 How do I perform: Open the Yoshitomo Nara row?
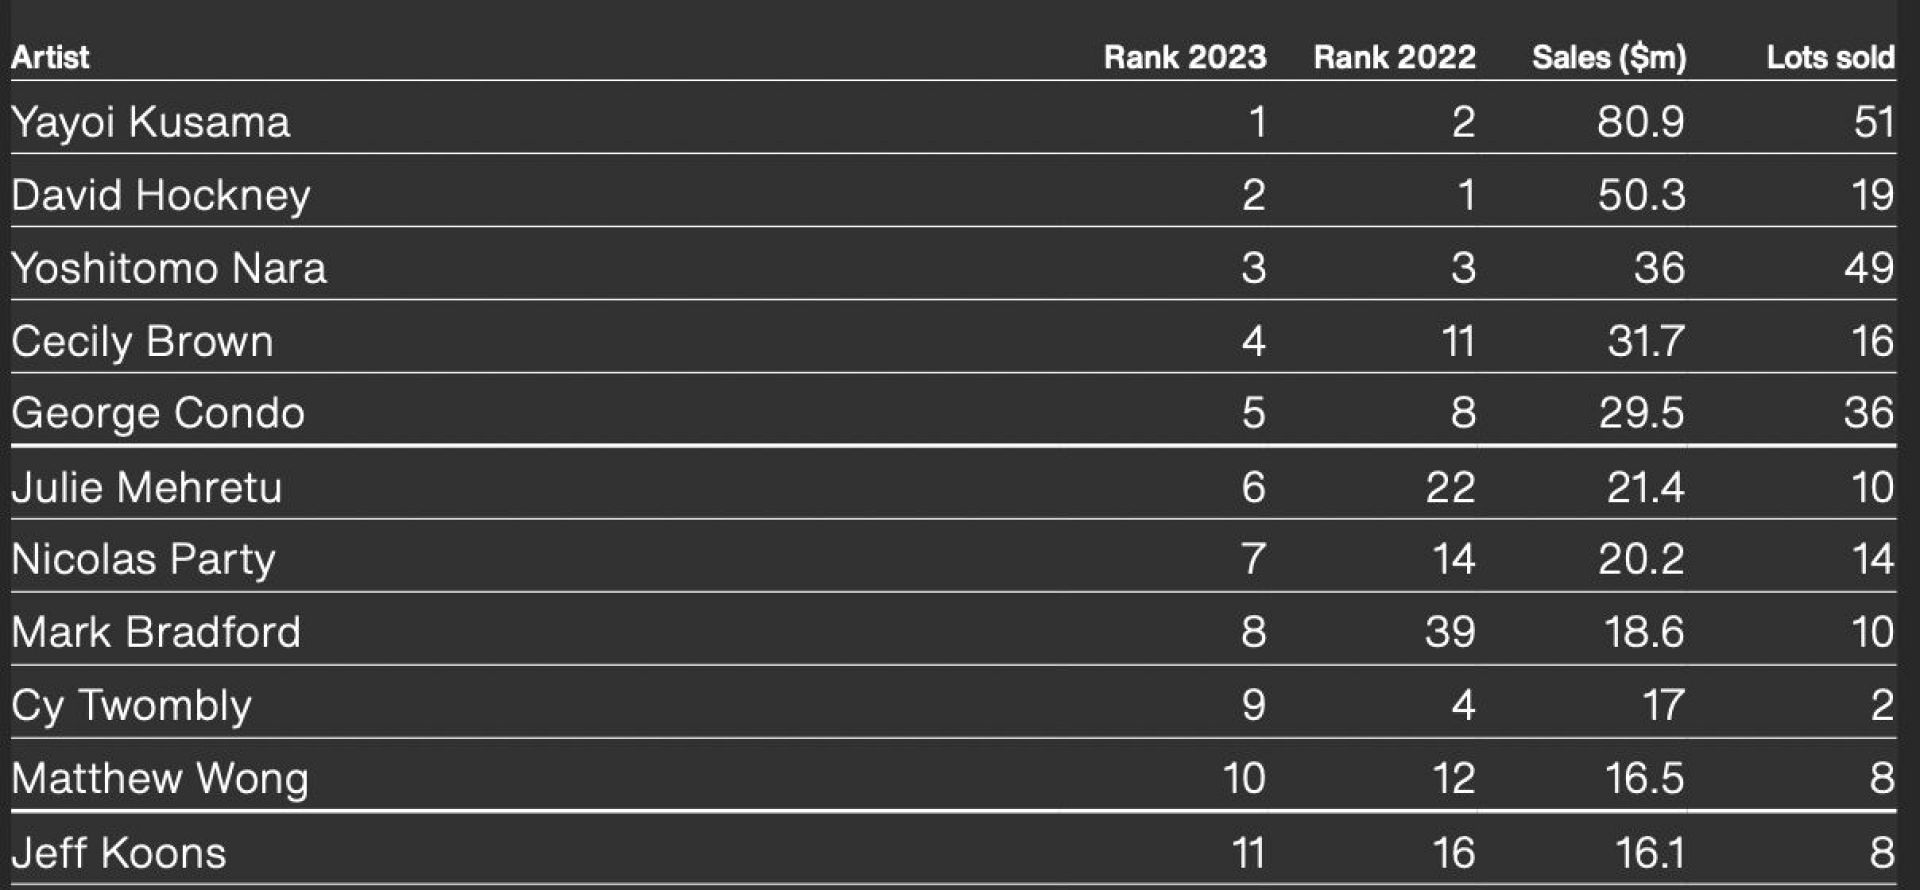tap(169, 268)
